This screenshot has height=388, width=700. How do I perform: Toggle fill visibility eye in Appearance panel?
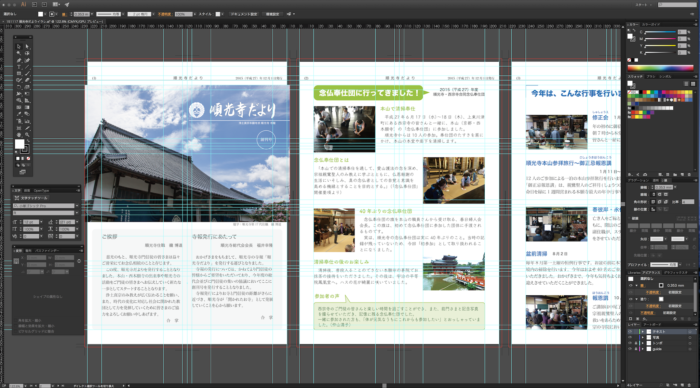click(630, 298)
